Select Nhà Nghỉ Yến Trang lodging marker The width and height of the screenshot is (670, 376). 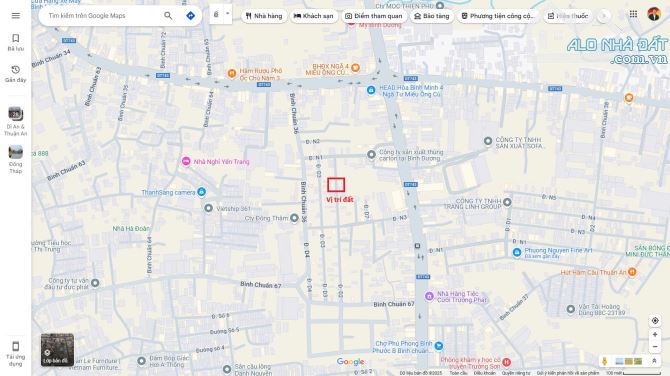coord(186,161)
